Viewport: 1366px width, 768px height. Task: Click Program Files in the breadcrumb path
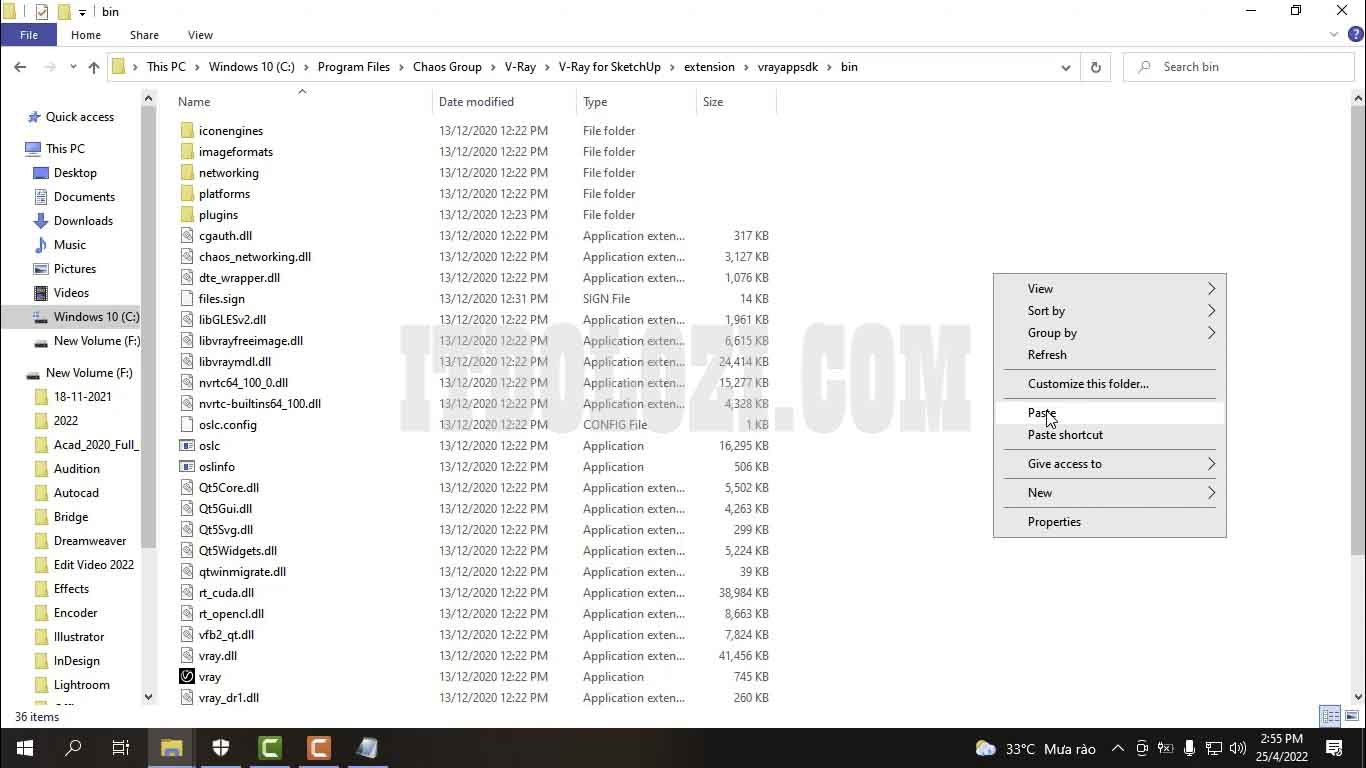click(x=353, y=67)
